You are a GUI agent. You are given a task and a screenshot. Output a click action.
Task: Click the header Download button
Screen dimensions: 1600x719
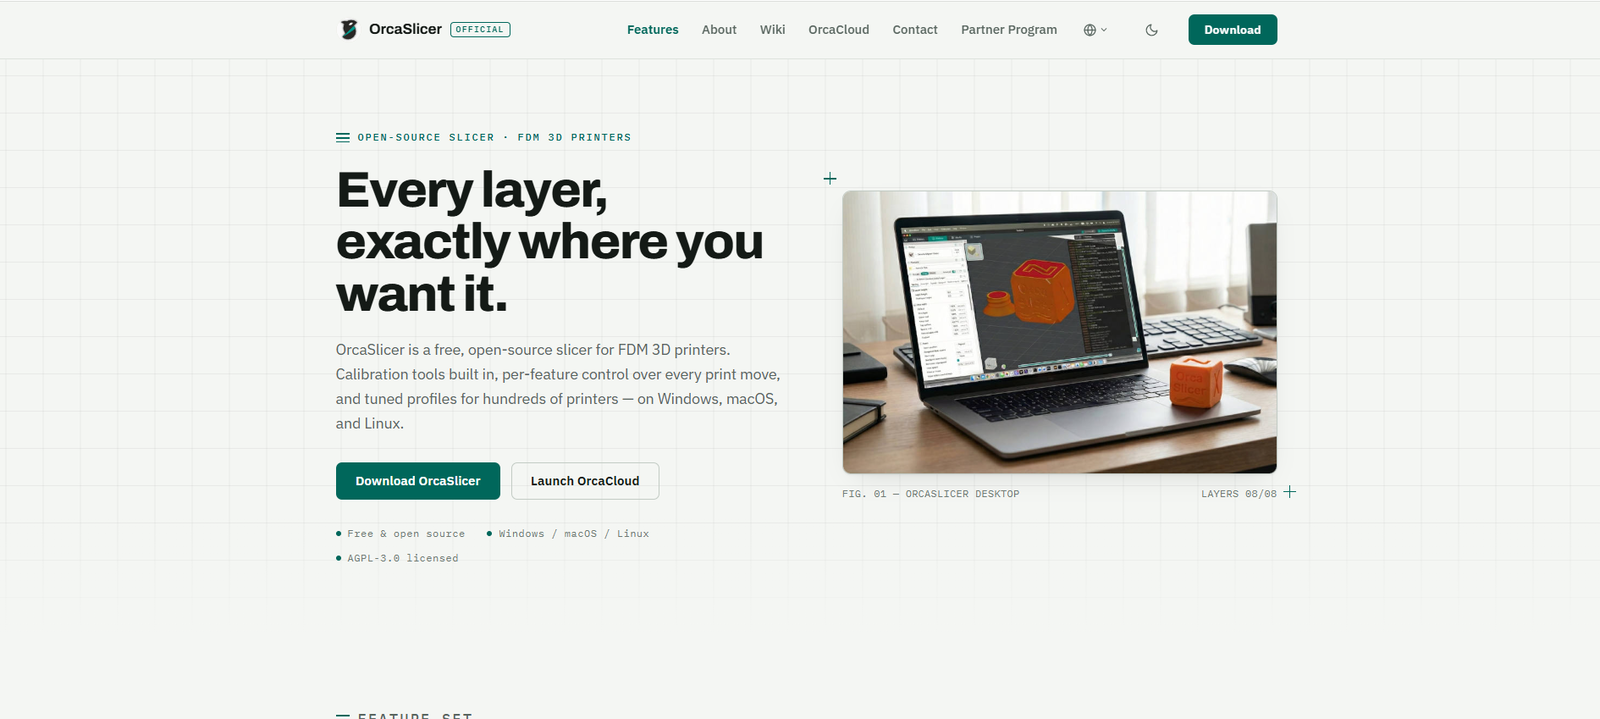[x=1232, y=30]
